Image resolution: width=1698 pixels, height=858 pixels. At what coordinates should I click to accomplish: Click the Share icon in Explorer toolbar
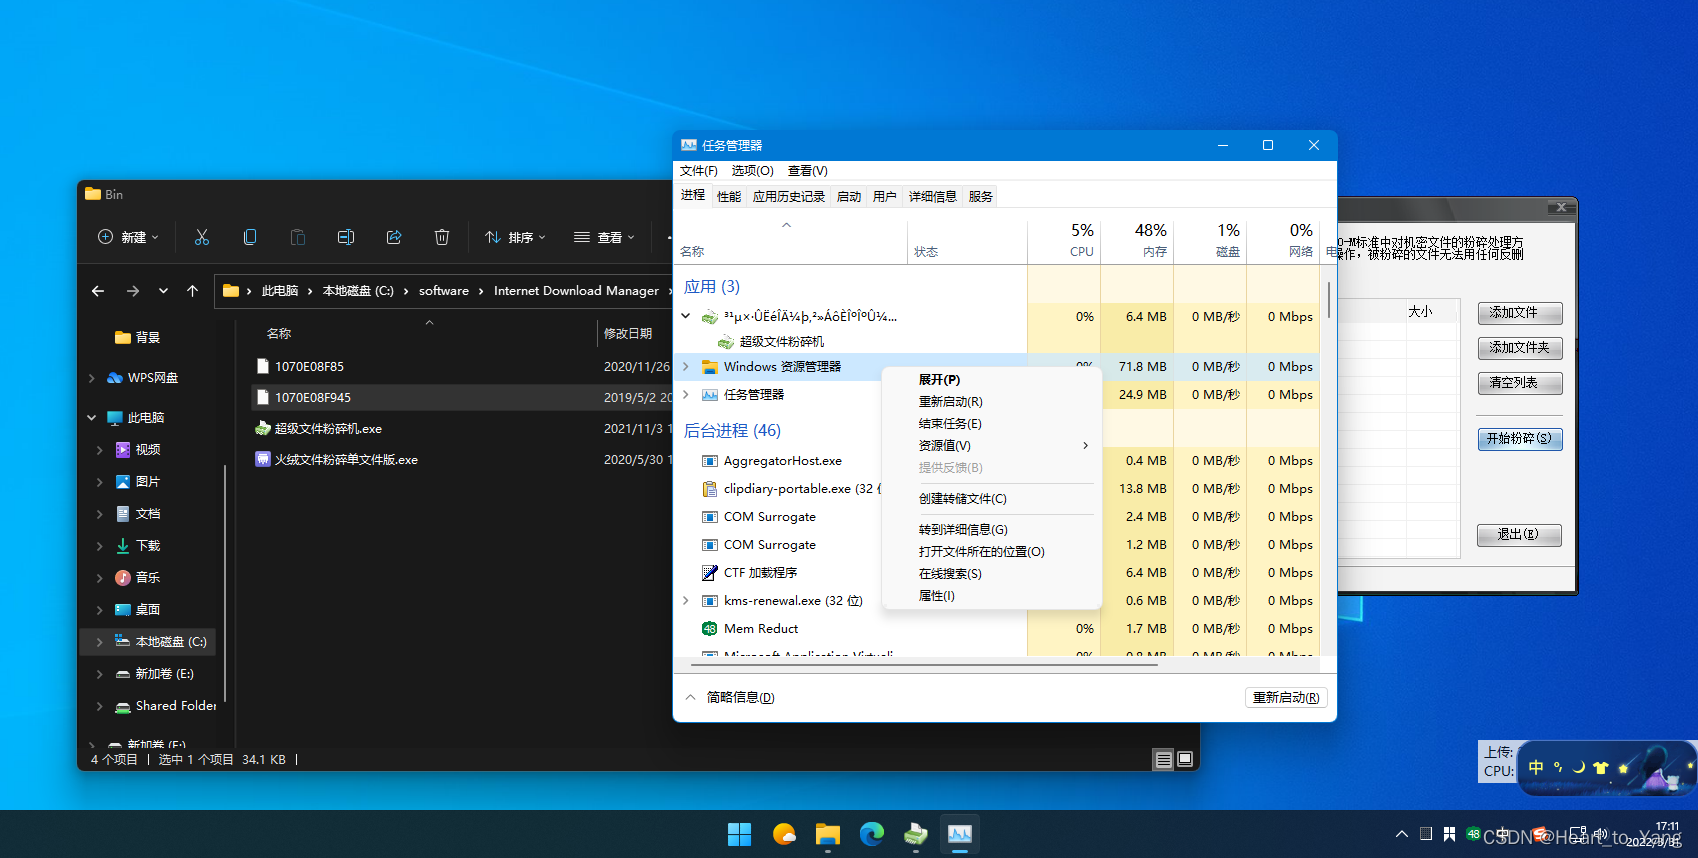coord(394,237)
